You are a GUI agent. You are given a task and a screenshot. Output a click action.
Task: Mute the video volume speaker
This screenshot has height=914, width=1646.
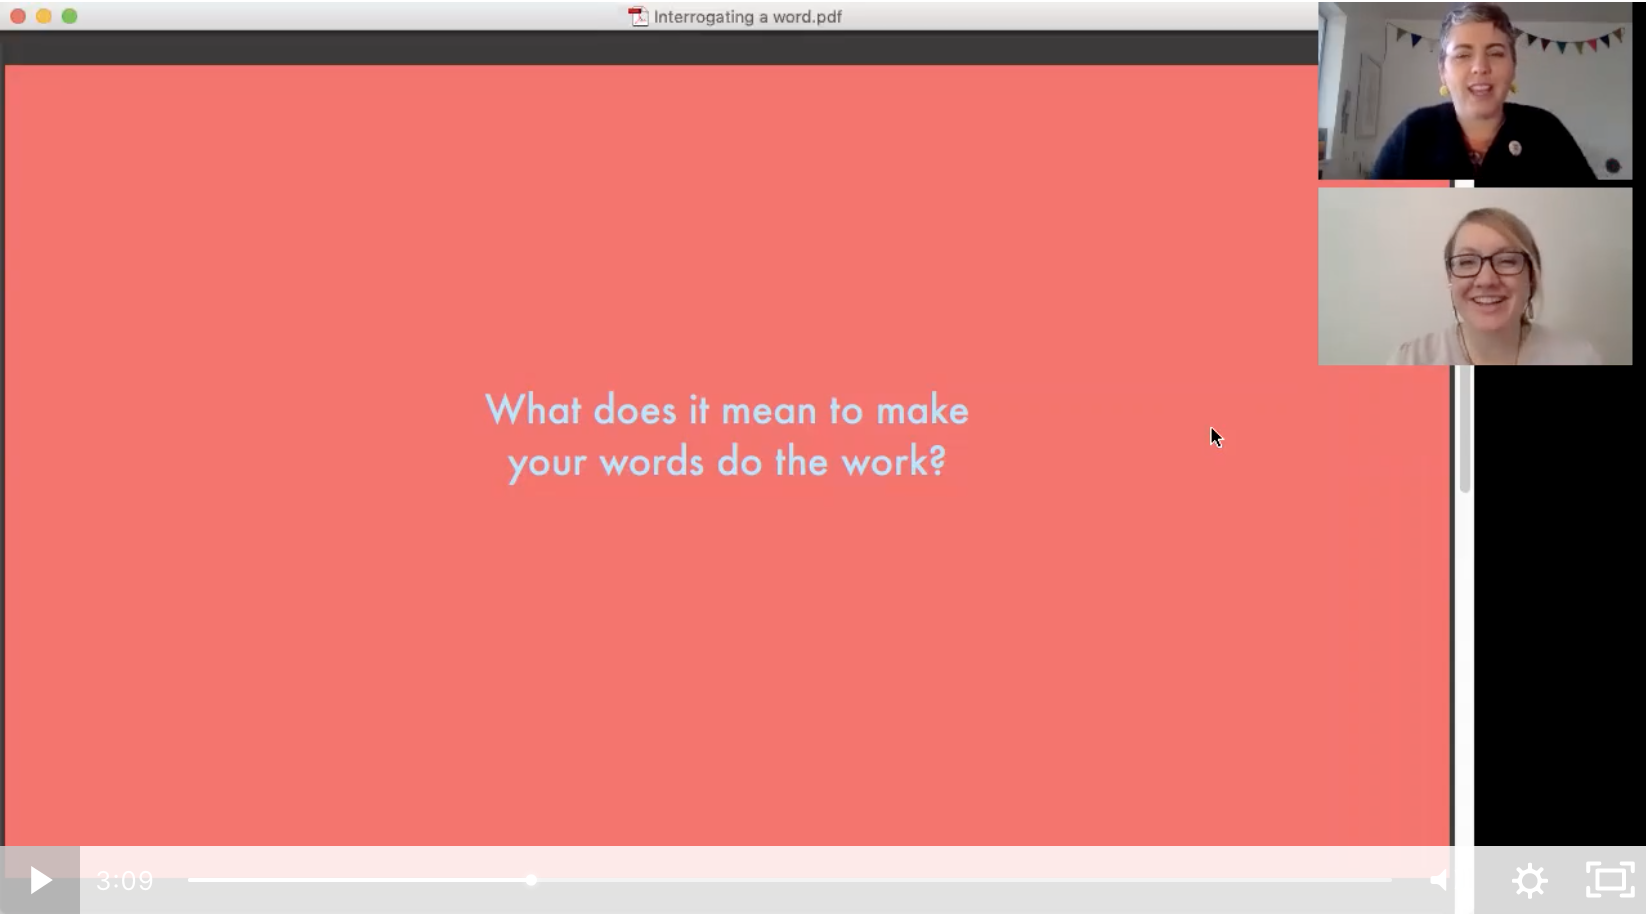pos(1439,880)
